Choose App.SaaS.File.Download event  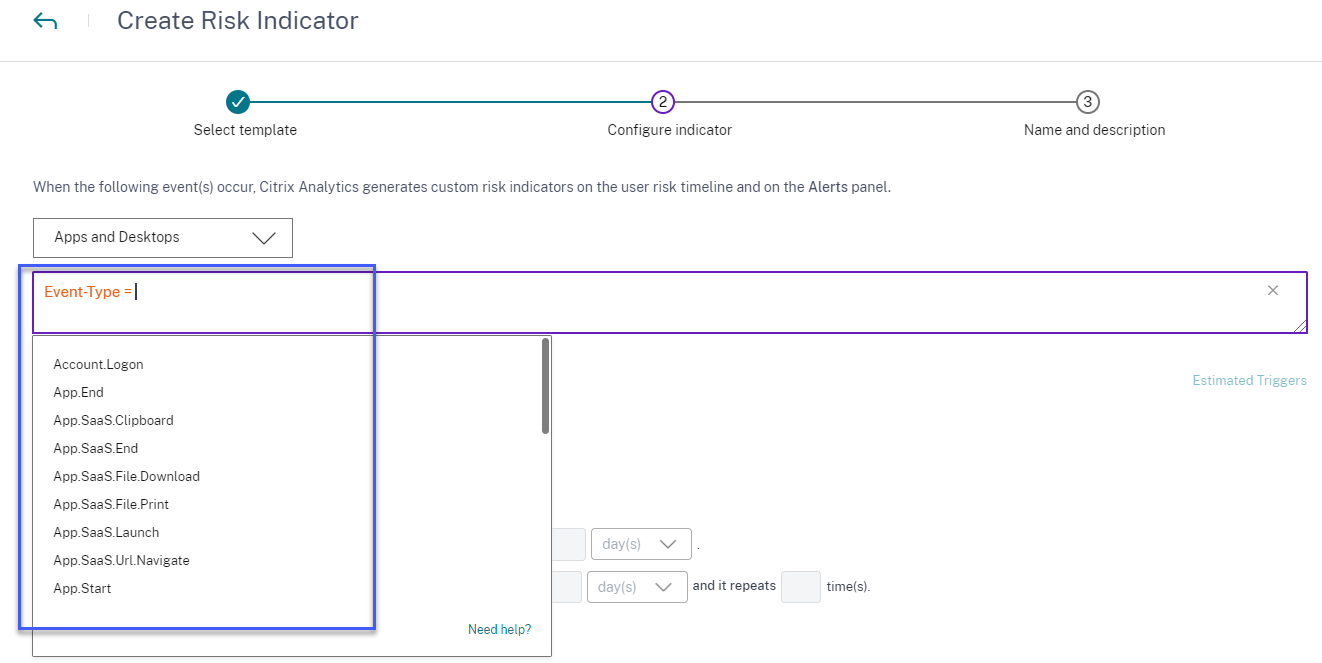[x=126, y=477]
